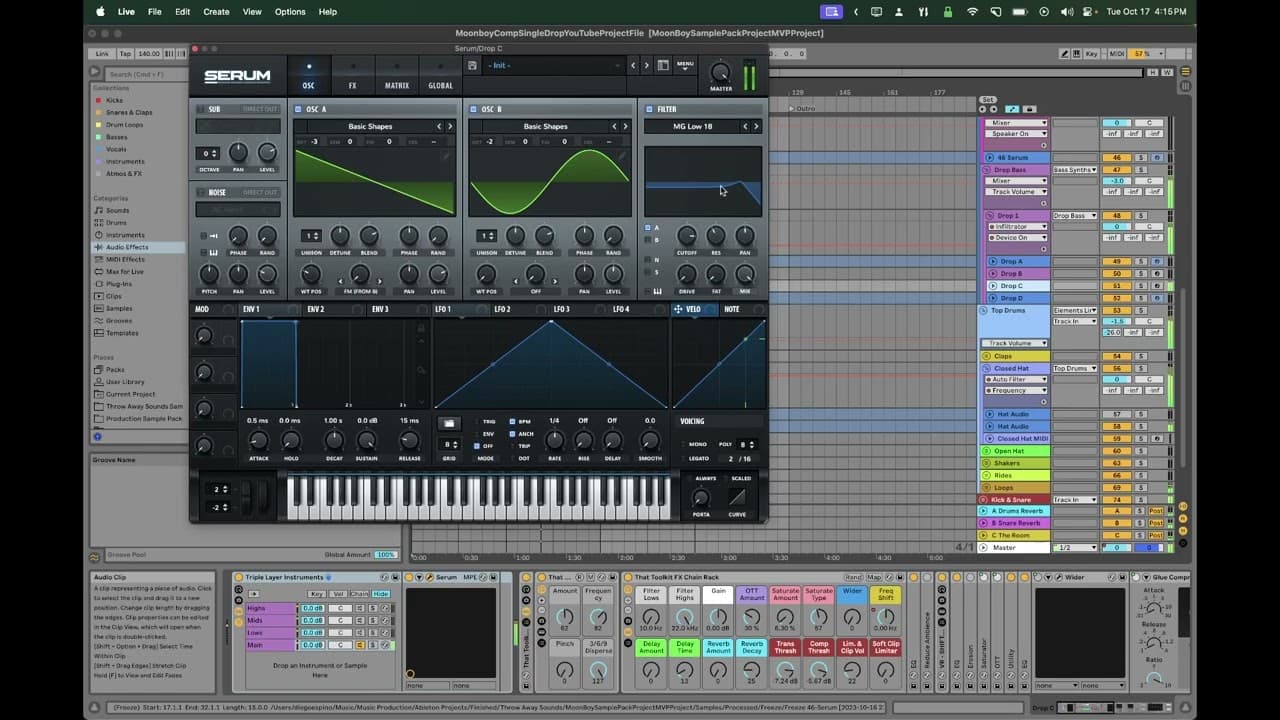This screenshot has height=720, width=1280.
Task: Toggle filter routing B checkbox
Action: tap(648, 240)
